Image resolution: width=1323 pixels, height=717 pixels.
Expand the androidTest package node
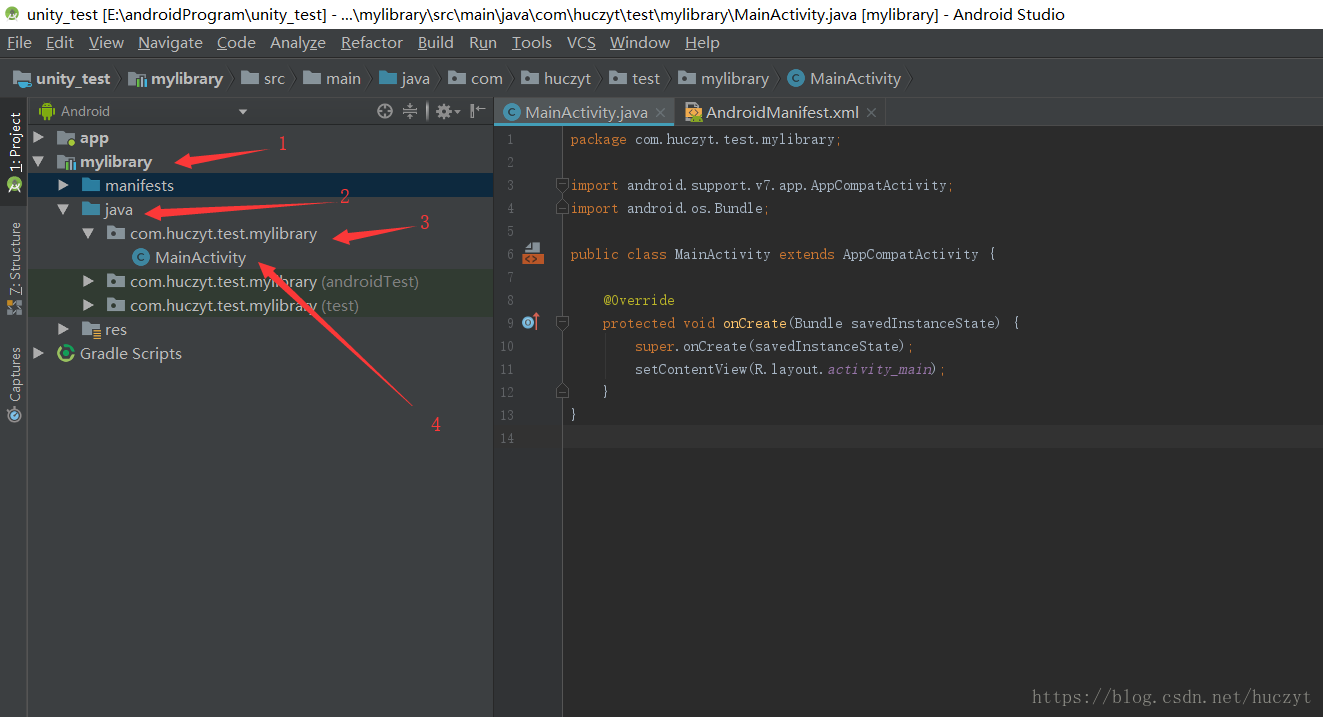[89, 282]
